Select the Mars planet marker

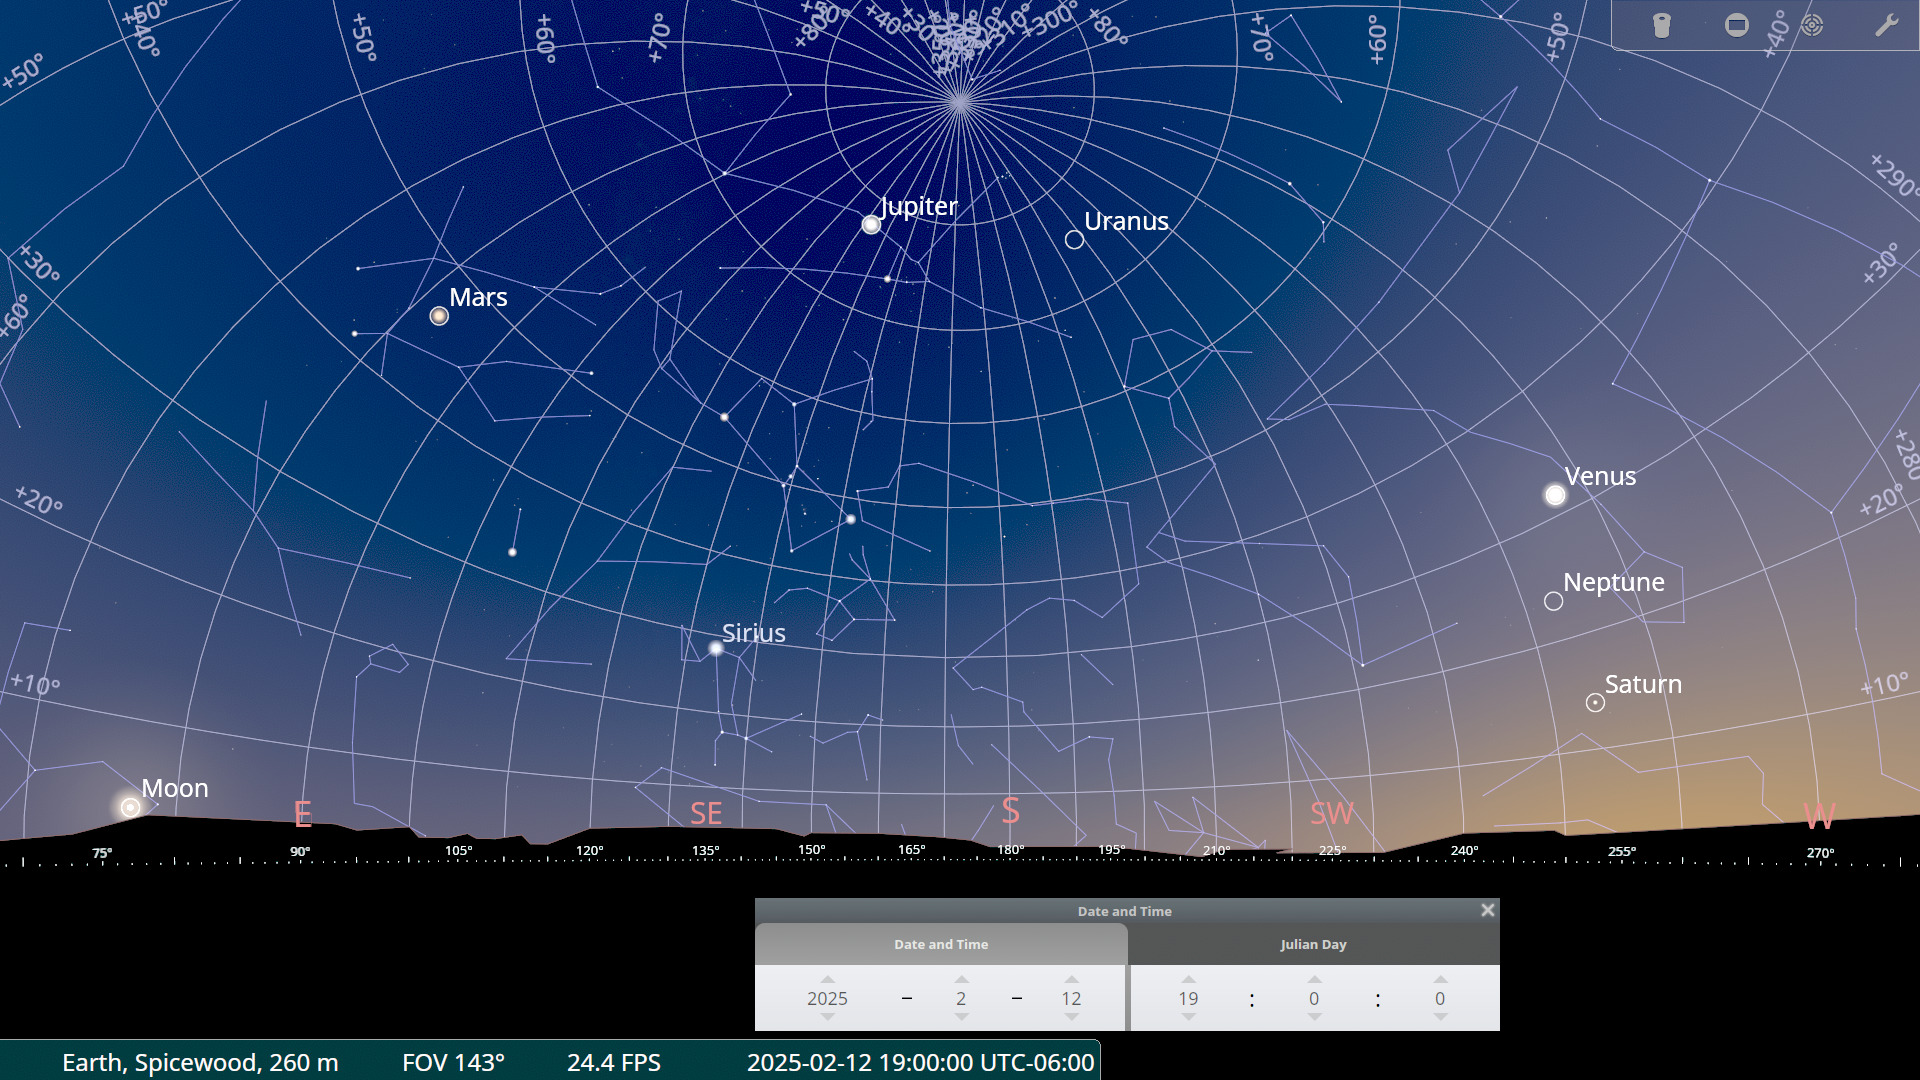pos(439,316)
